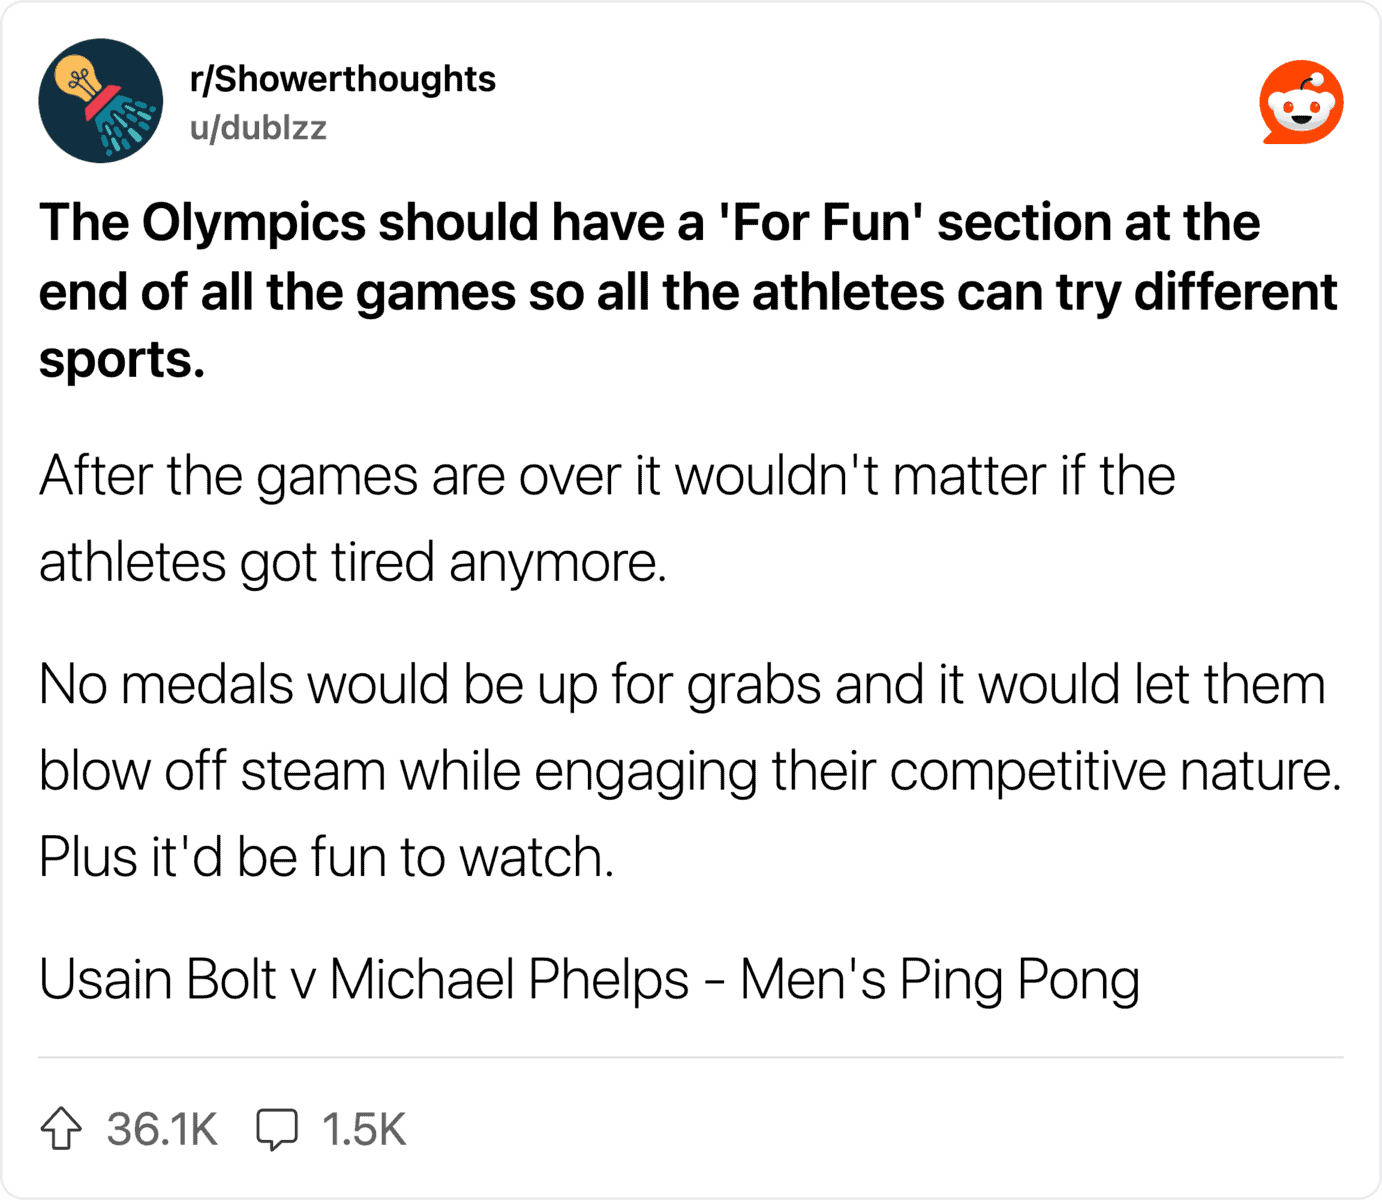Screen dimensions: 1382x1200
Task: Click the Reddit Snoo logo
Action: point(1301,102)
